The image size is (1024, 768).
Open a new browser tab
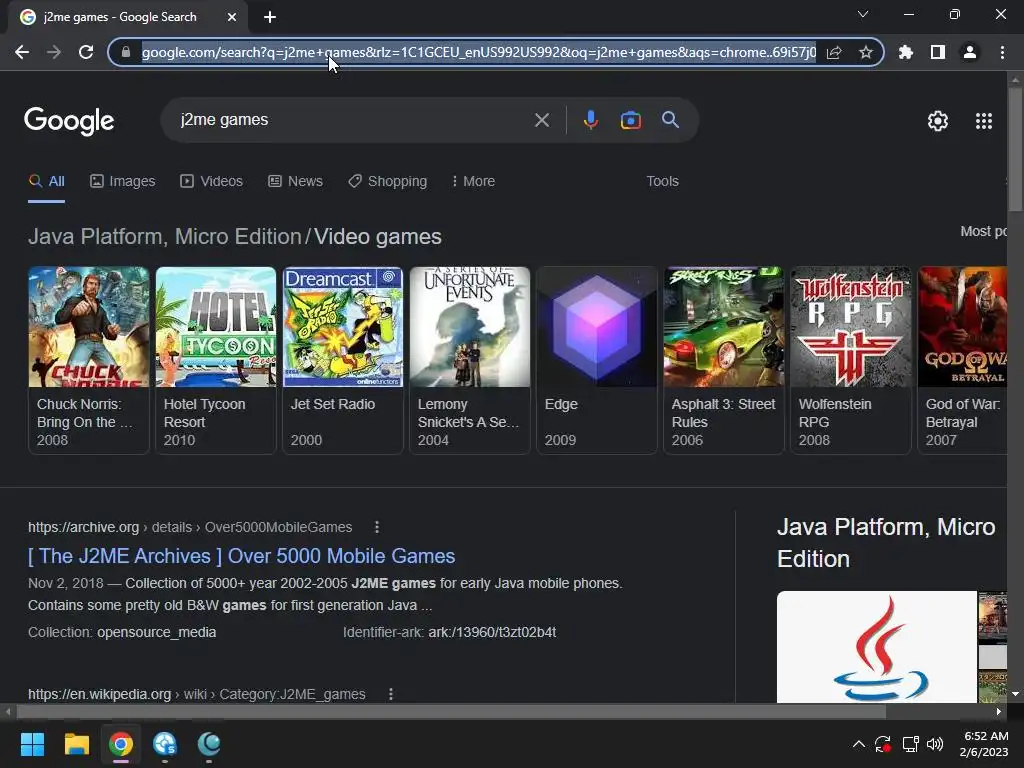coord(270,17)
